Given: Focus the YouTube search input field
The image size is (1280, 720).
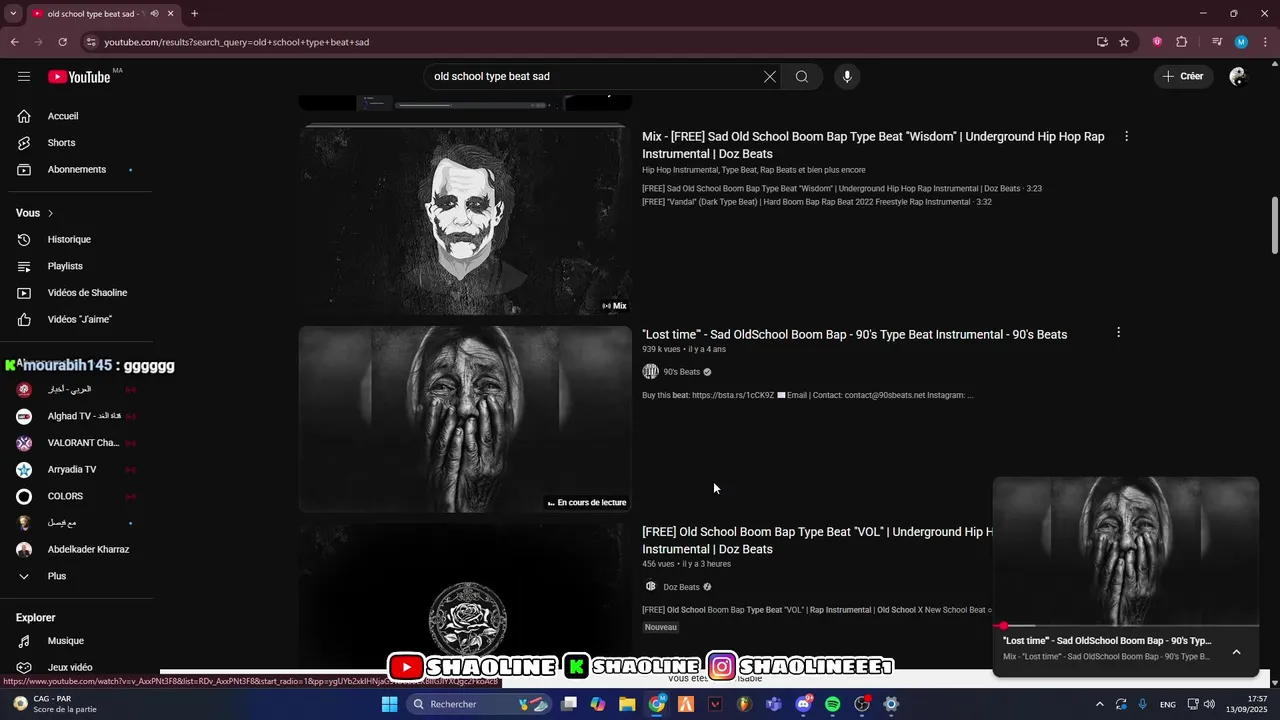Looking at the screenshot, I should click(x=592, y=77).
